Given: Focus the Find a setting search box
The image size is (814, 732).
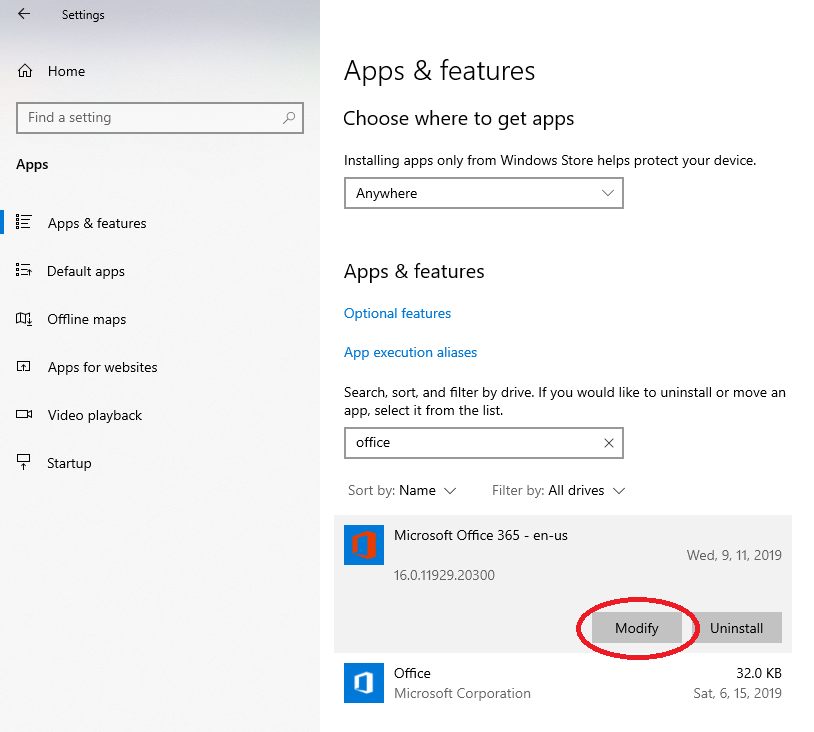Looking at the screenshot, I should tap(160, 118).
